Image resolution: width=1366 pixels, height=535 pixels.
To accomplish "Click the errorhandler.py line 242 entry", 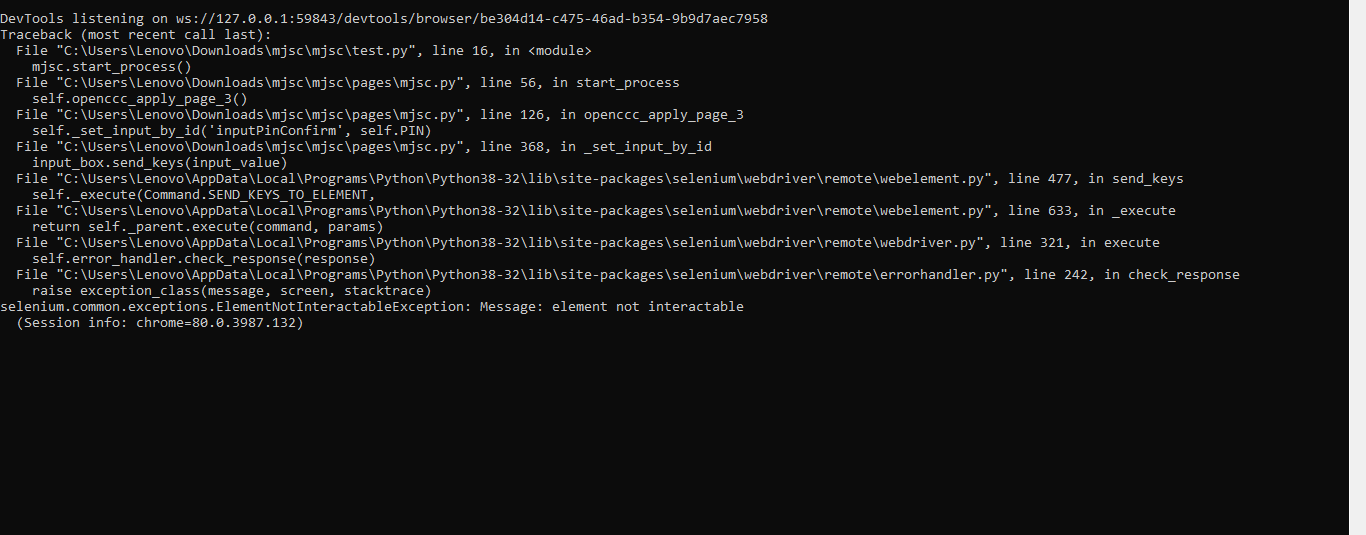I will coord(627,275).
